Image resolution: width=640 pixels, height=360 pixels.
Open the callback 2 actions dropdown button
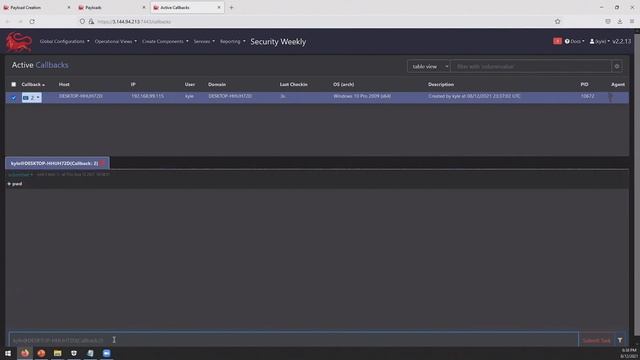(31, 98)
